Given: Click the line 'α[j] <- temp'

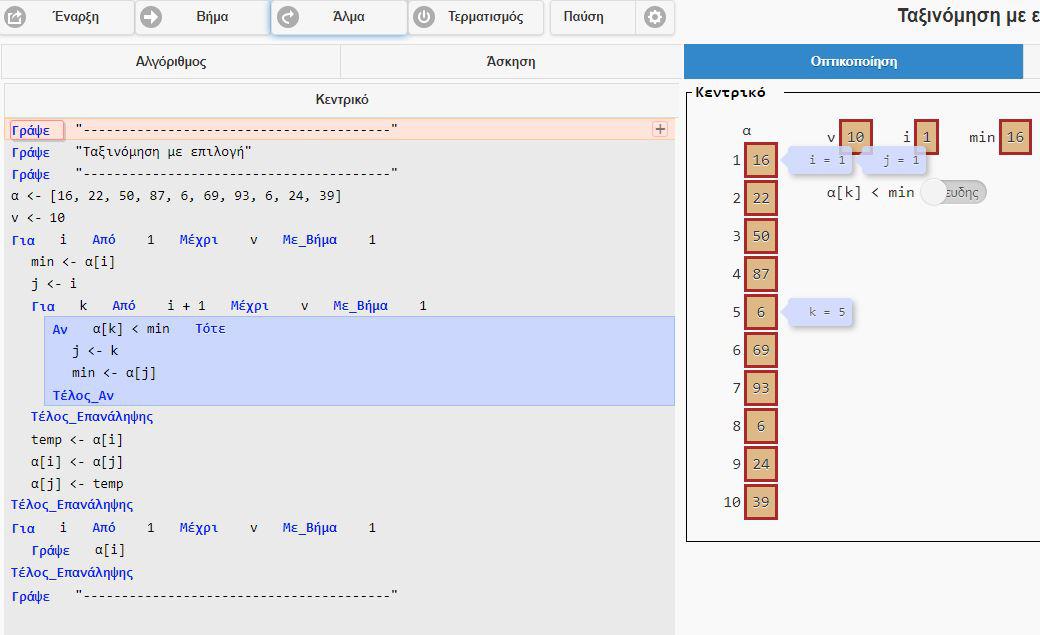Looking at the screenshot, I should [x=76, y=484].
